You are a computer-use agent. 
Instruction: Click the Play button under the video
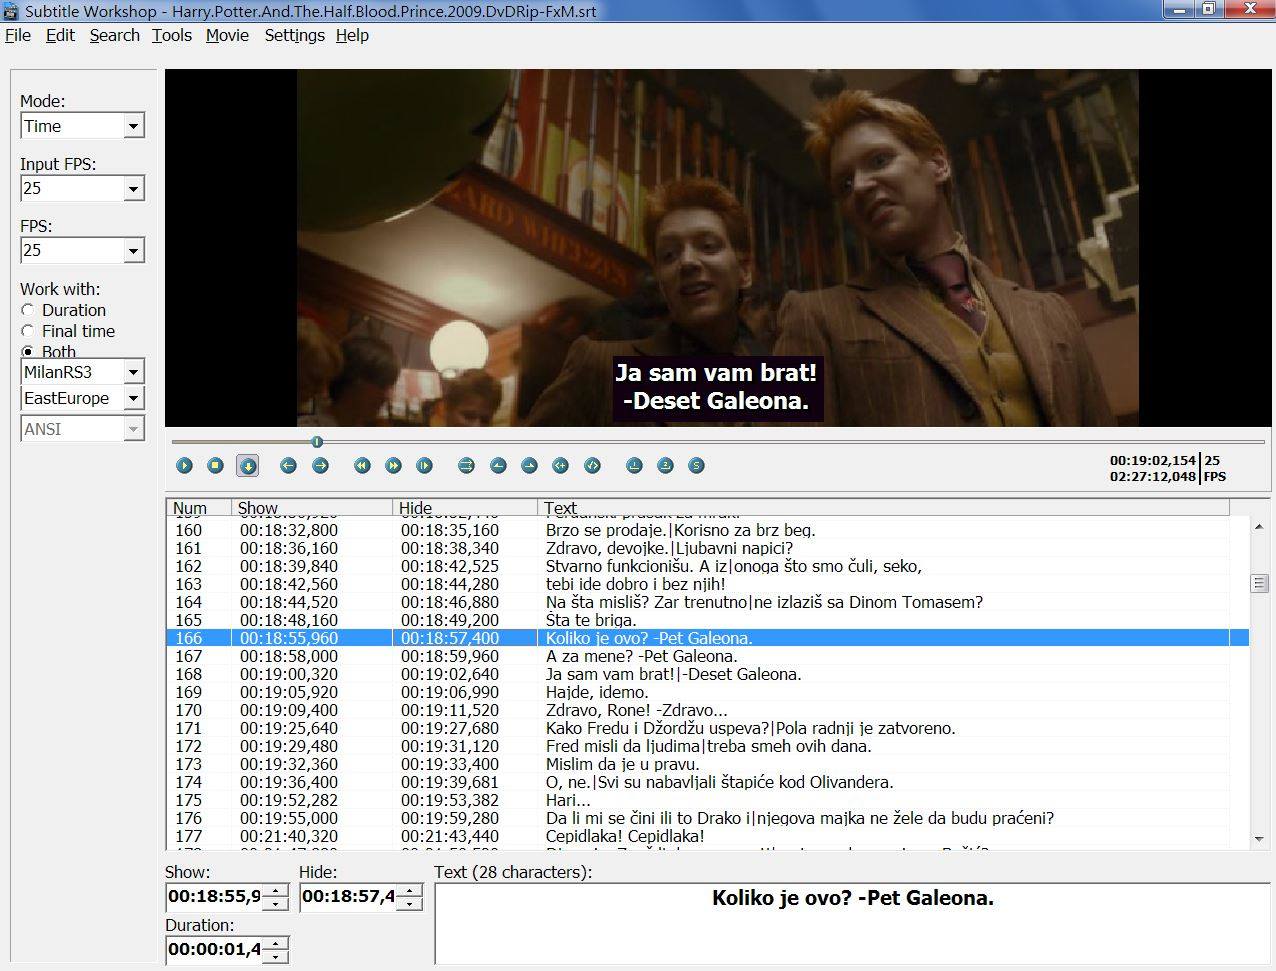[184, 465]
